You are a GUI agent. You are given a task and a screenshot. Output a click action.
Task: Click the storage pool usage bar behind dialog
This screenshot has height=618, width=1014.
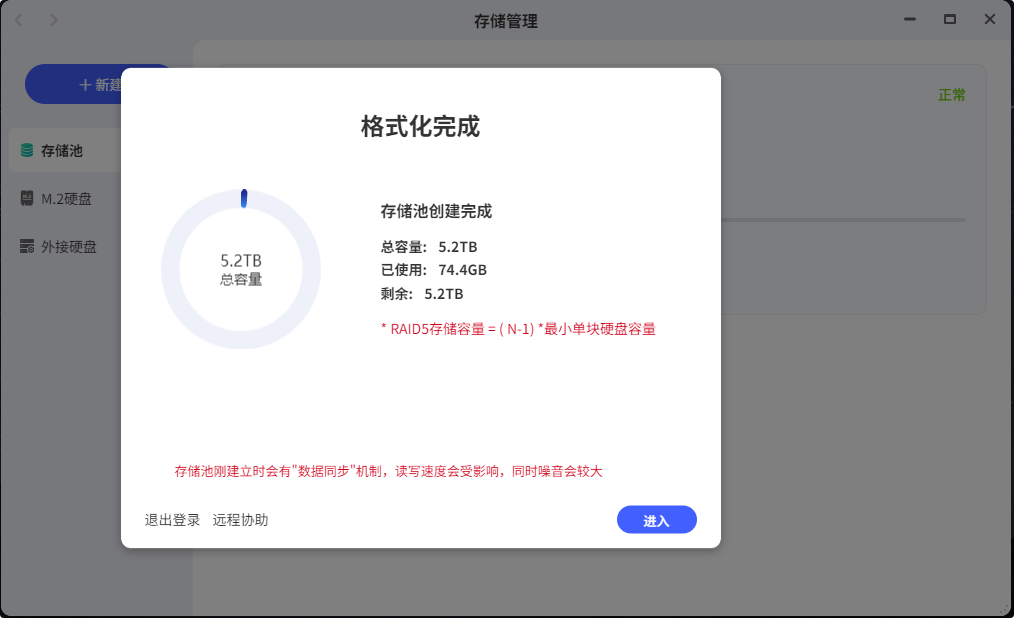click(x=843, y=220)
